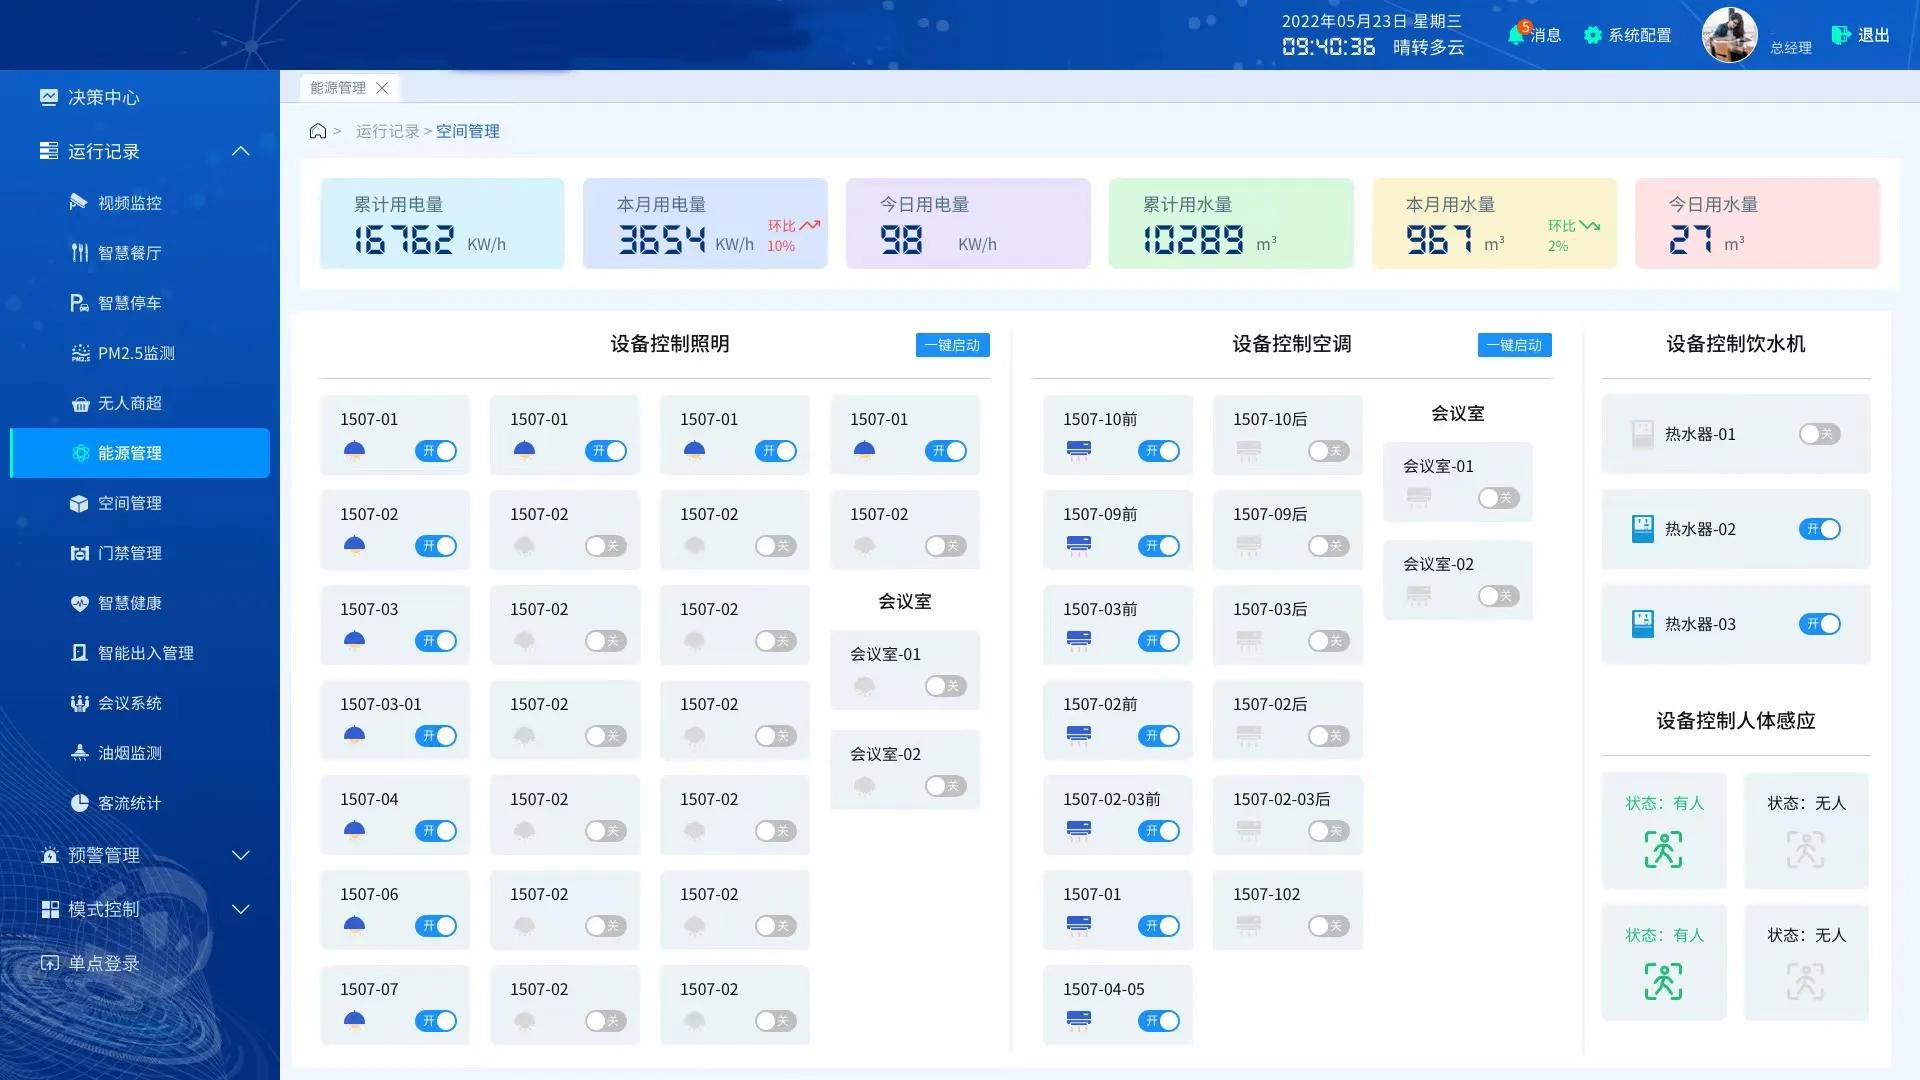Open the 消息 notification bell icon
The height and width of the screenshot is (1080, 1920).
1517,35
